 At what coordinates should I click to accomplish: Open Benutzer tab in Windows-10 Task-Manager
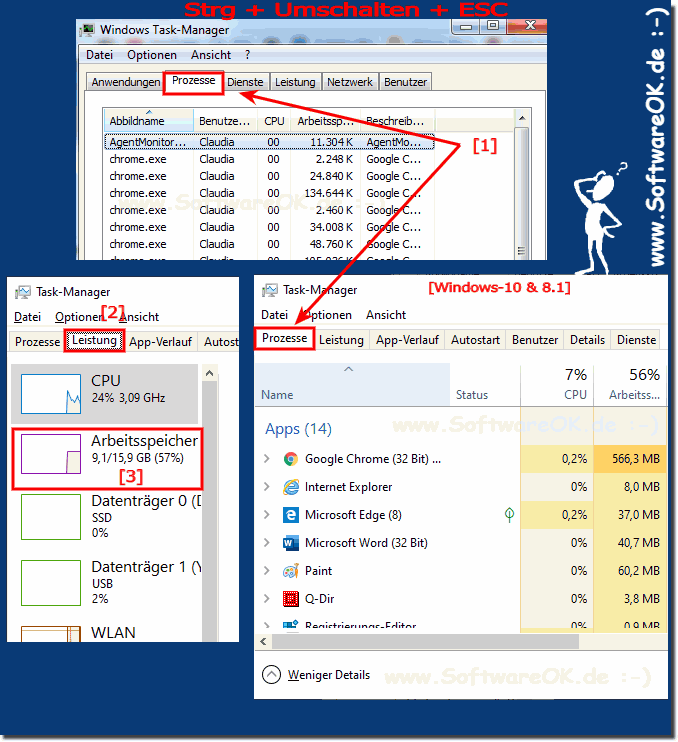[535, 340]
